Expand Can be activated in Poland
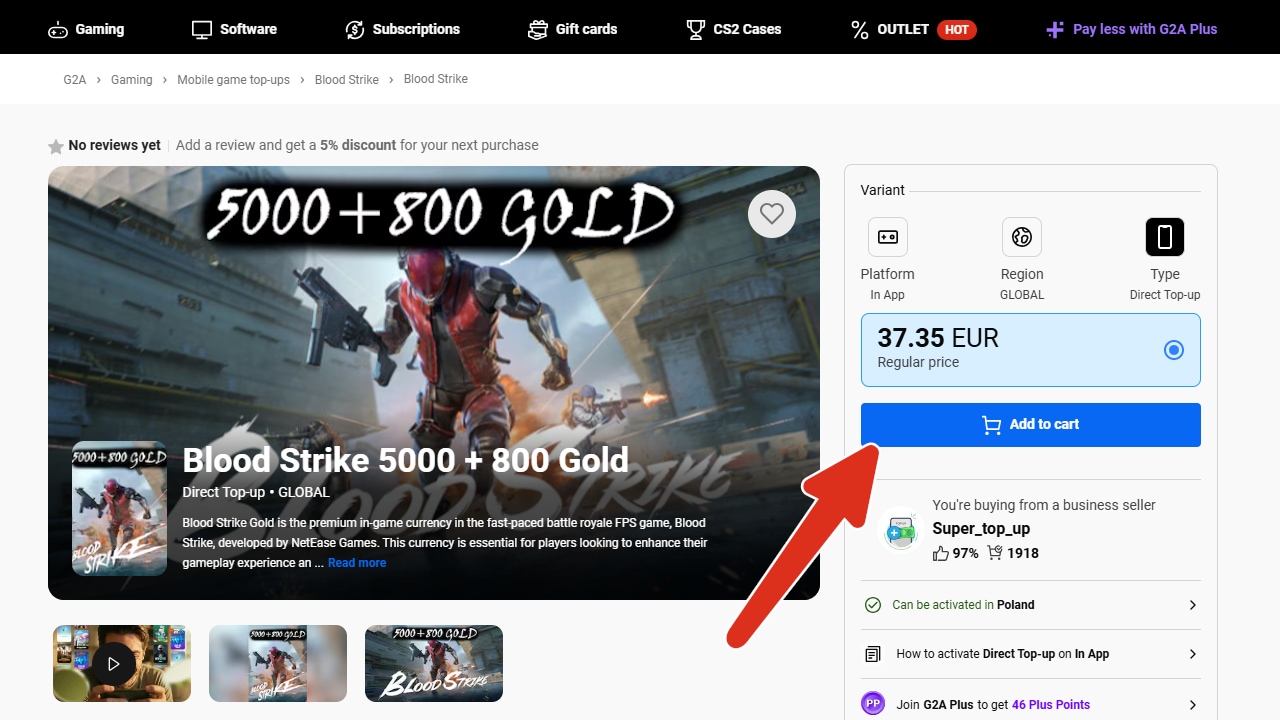This screenshot has height=720, width=1280. (1192, 605)
